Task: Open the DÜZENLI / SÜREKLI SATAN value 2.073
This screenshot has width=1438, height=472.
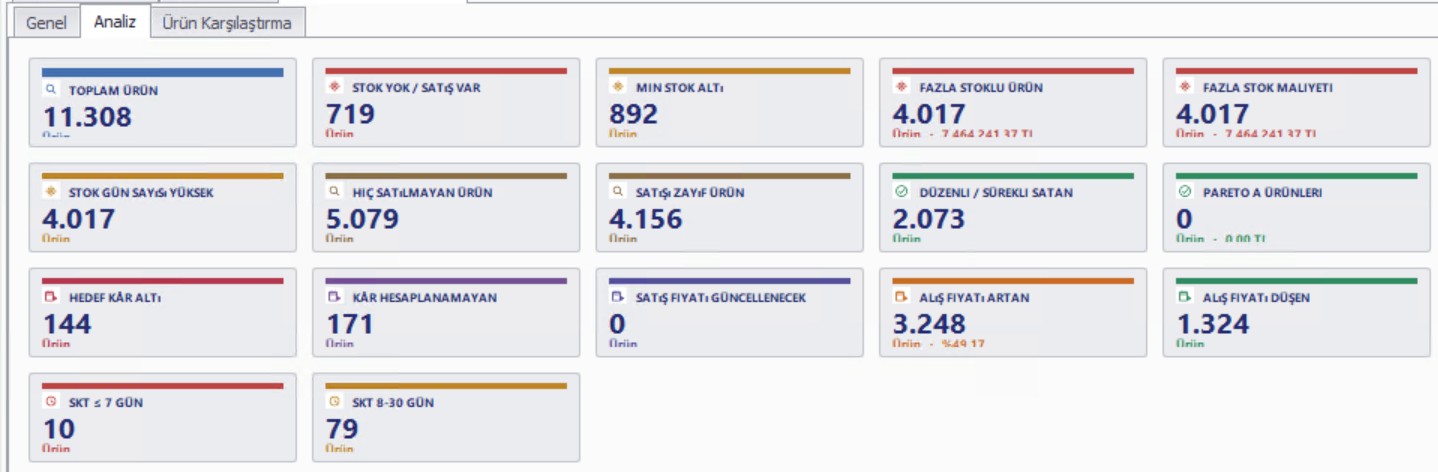Action: click(929, 219)
